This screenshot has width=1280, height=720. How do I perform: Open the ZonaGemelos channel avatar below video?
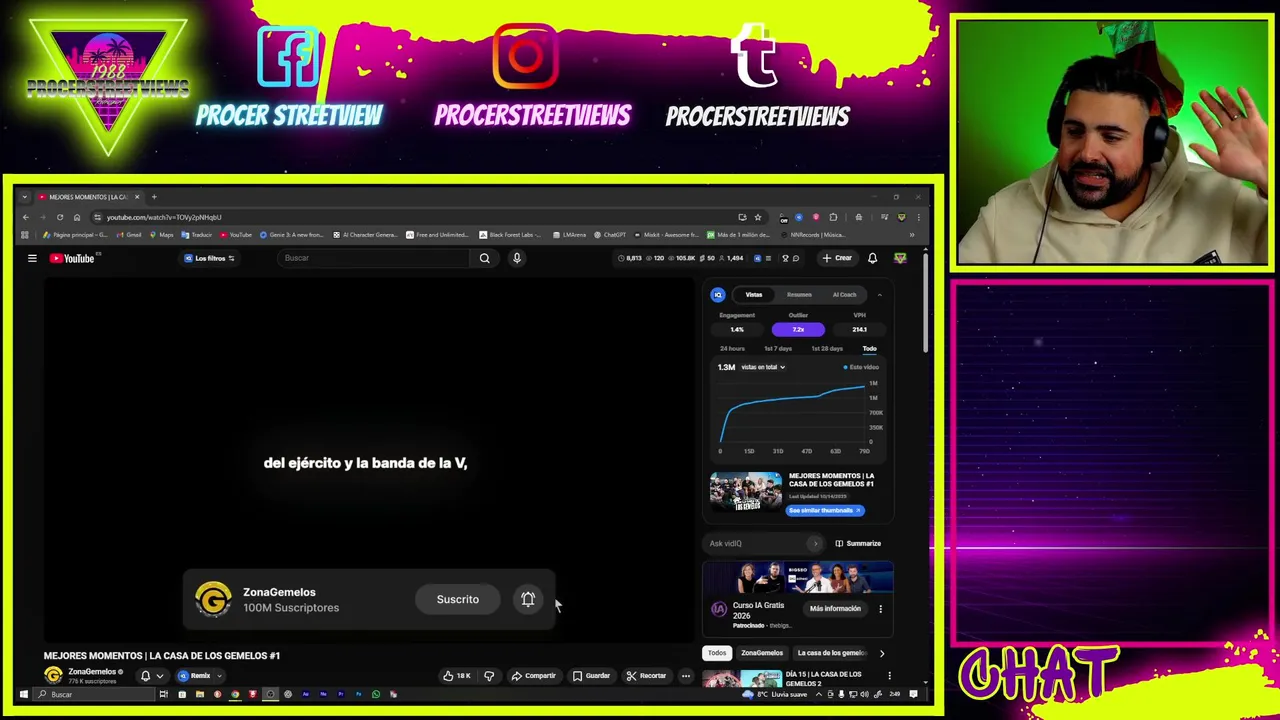tap(53, 675)
